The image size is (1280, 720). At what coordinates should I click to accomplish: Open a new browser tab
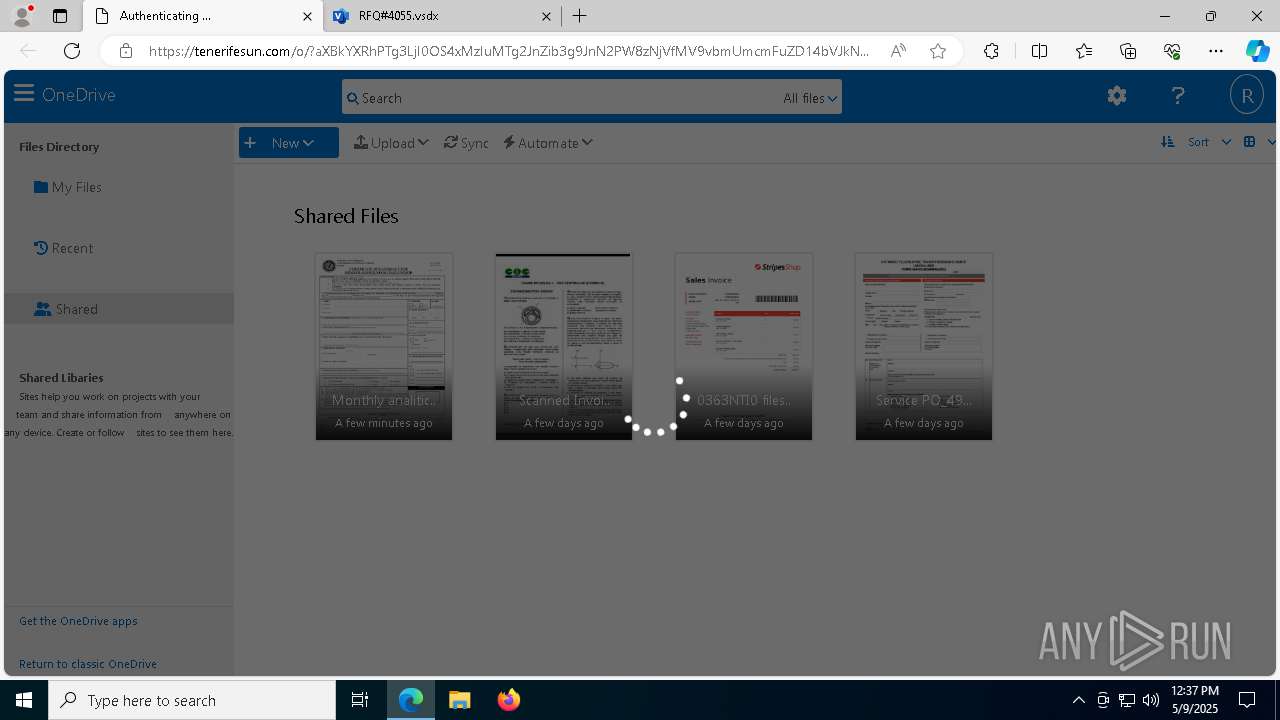[x=580, y=16]
